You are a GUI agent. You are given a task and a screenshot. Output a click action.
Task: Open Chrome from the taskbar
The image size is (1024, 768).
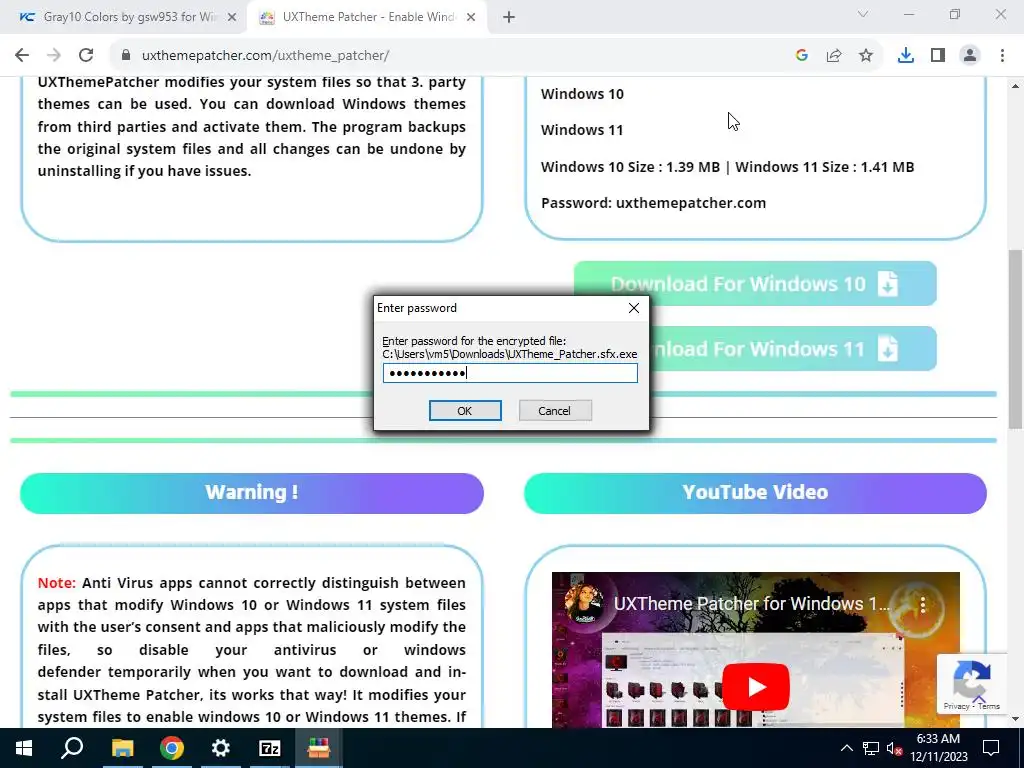[x=172, y=748]
